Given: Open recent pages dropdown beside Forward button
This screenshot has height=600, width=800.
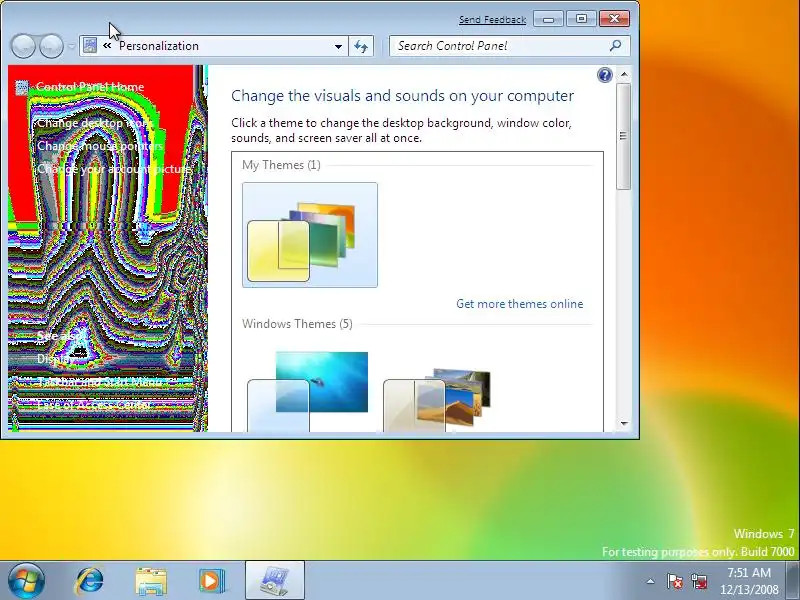Looking at the screenshot, I should pyautogui.click(x=71, y=46).
